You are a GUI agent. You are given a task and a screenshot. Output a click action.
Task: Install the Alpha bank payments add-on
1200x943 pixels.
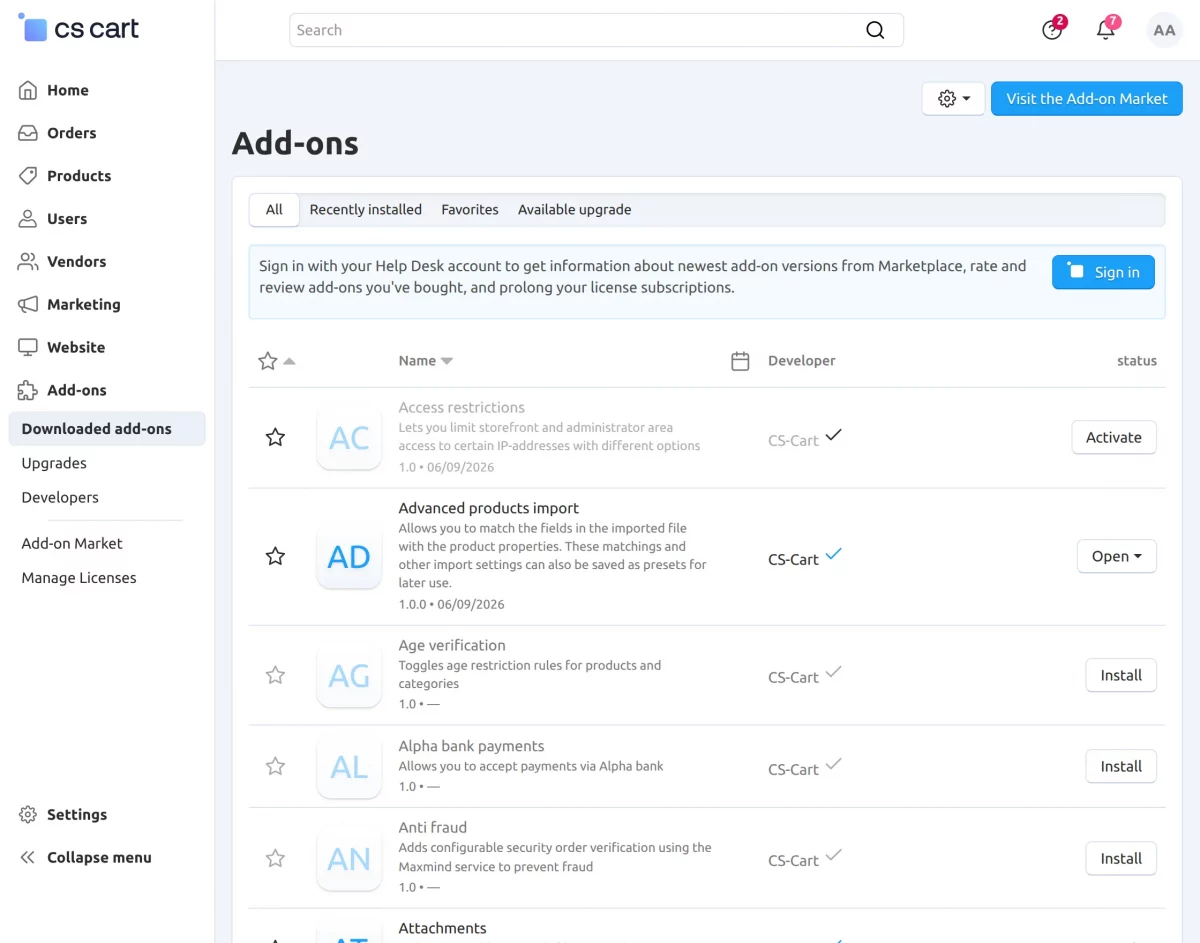(x=1121, y=766)
